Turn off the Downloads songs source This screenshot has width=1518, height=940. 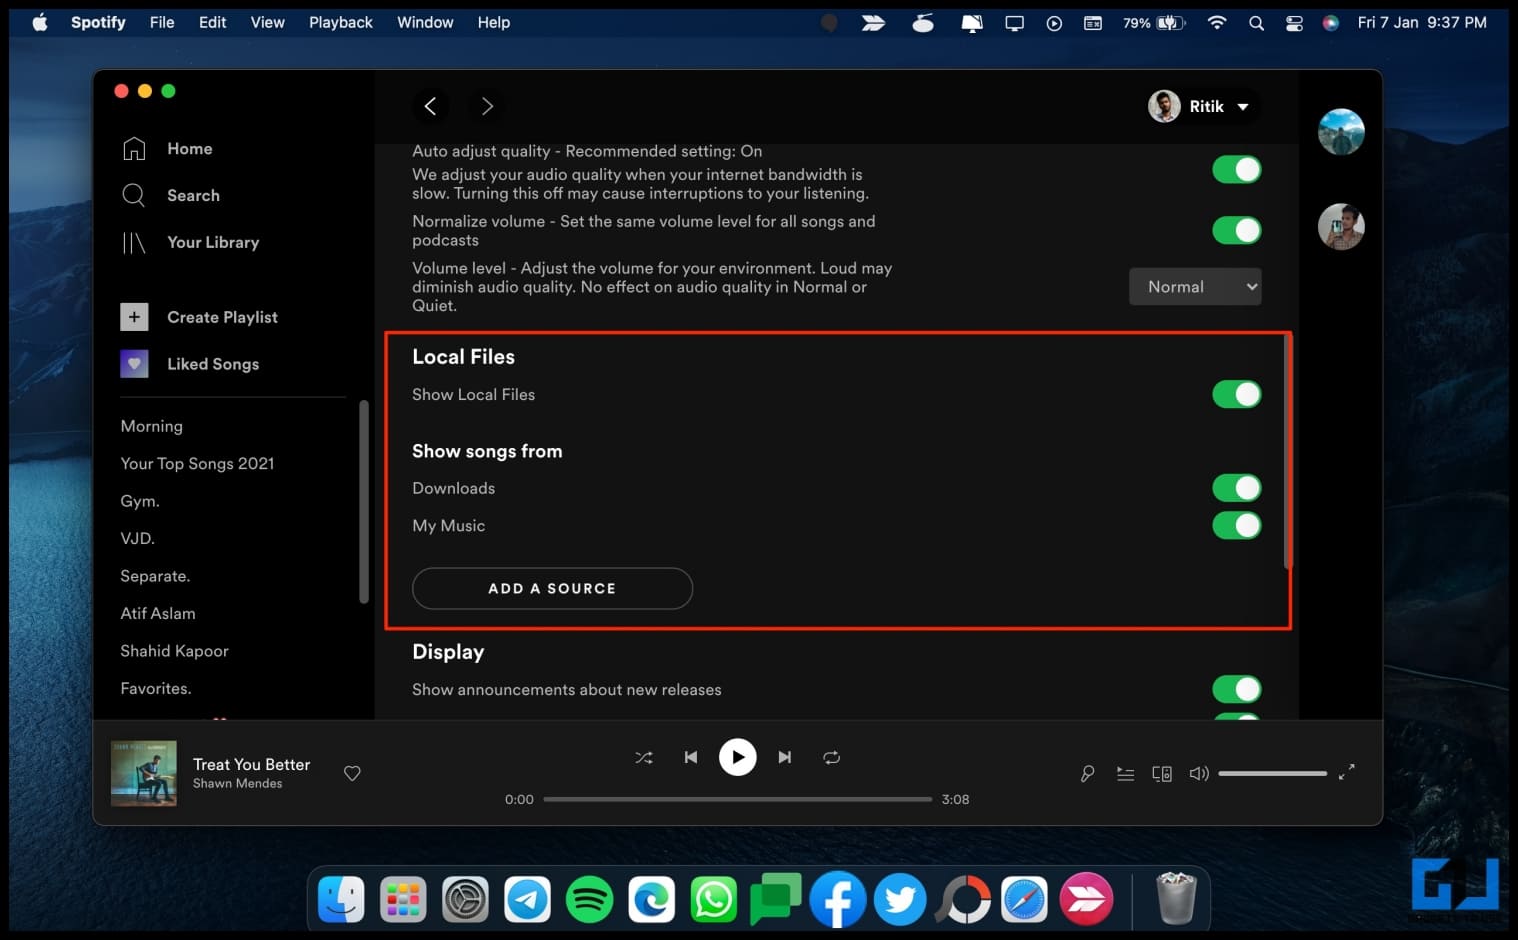(1236, 488)
